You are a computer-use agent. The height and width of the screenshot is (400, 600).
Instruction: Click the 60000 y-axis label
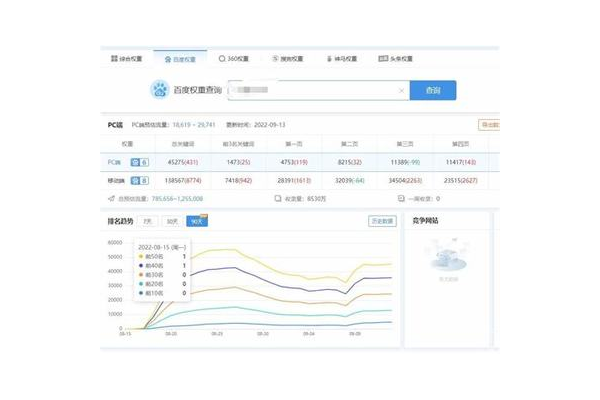pos(115,242)
